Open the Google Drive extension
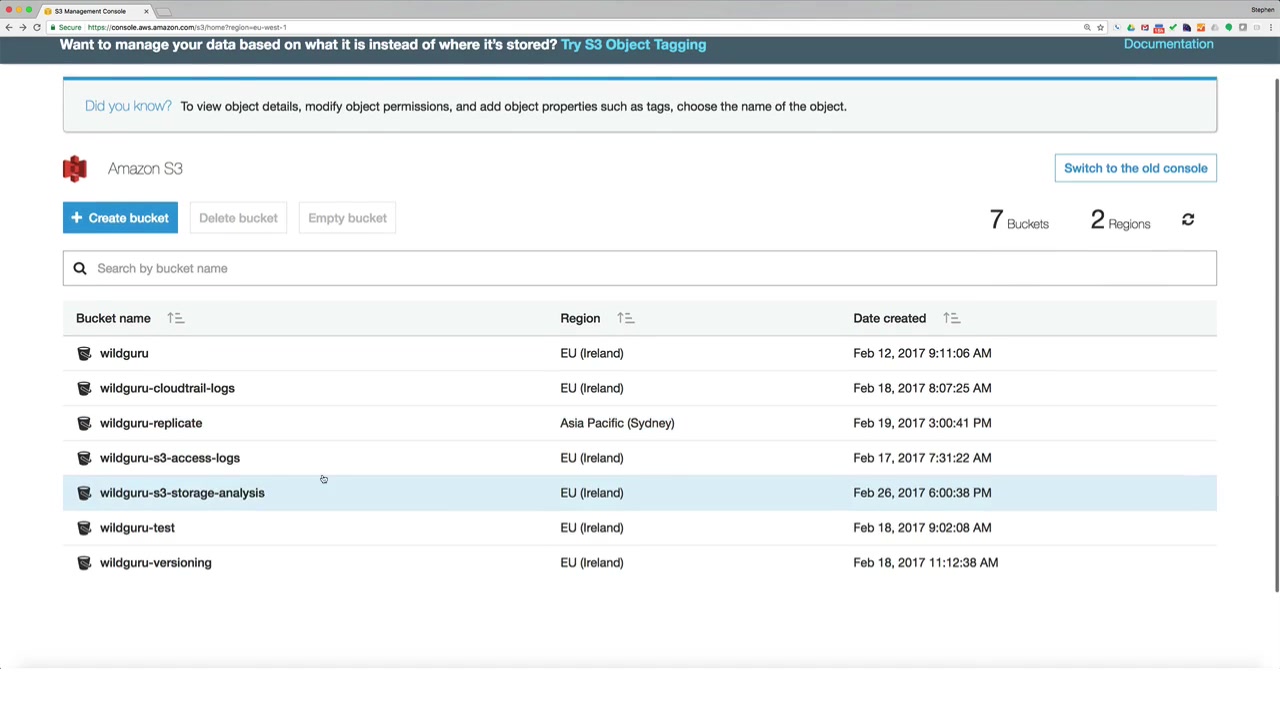Screen dimensions: 1280x720 pos(1131,27)
